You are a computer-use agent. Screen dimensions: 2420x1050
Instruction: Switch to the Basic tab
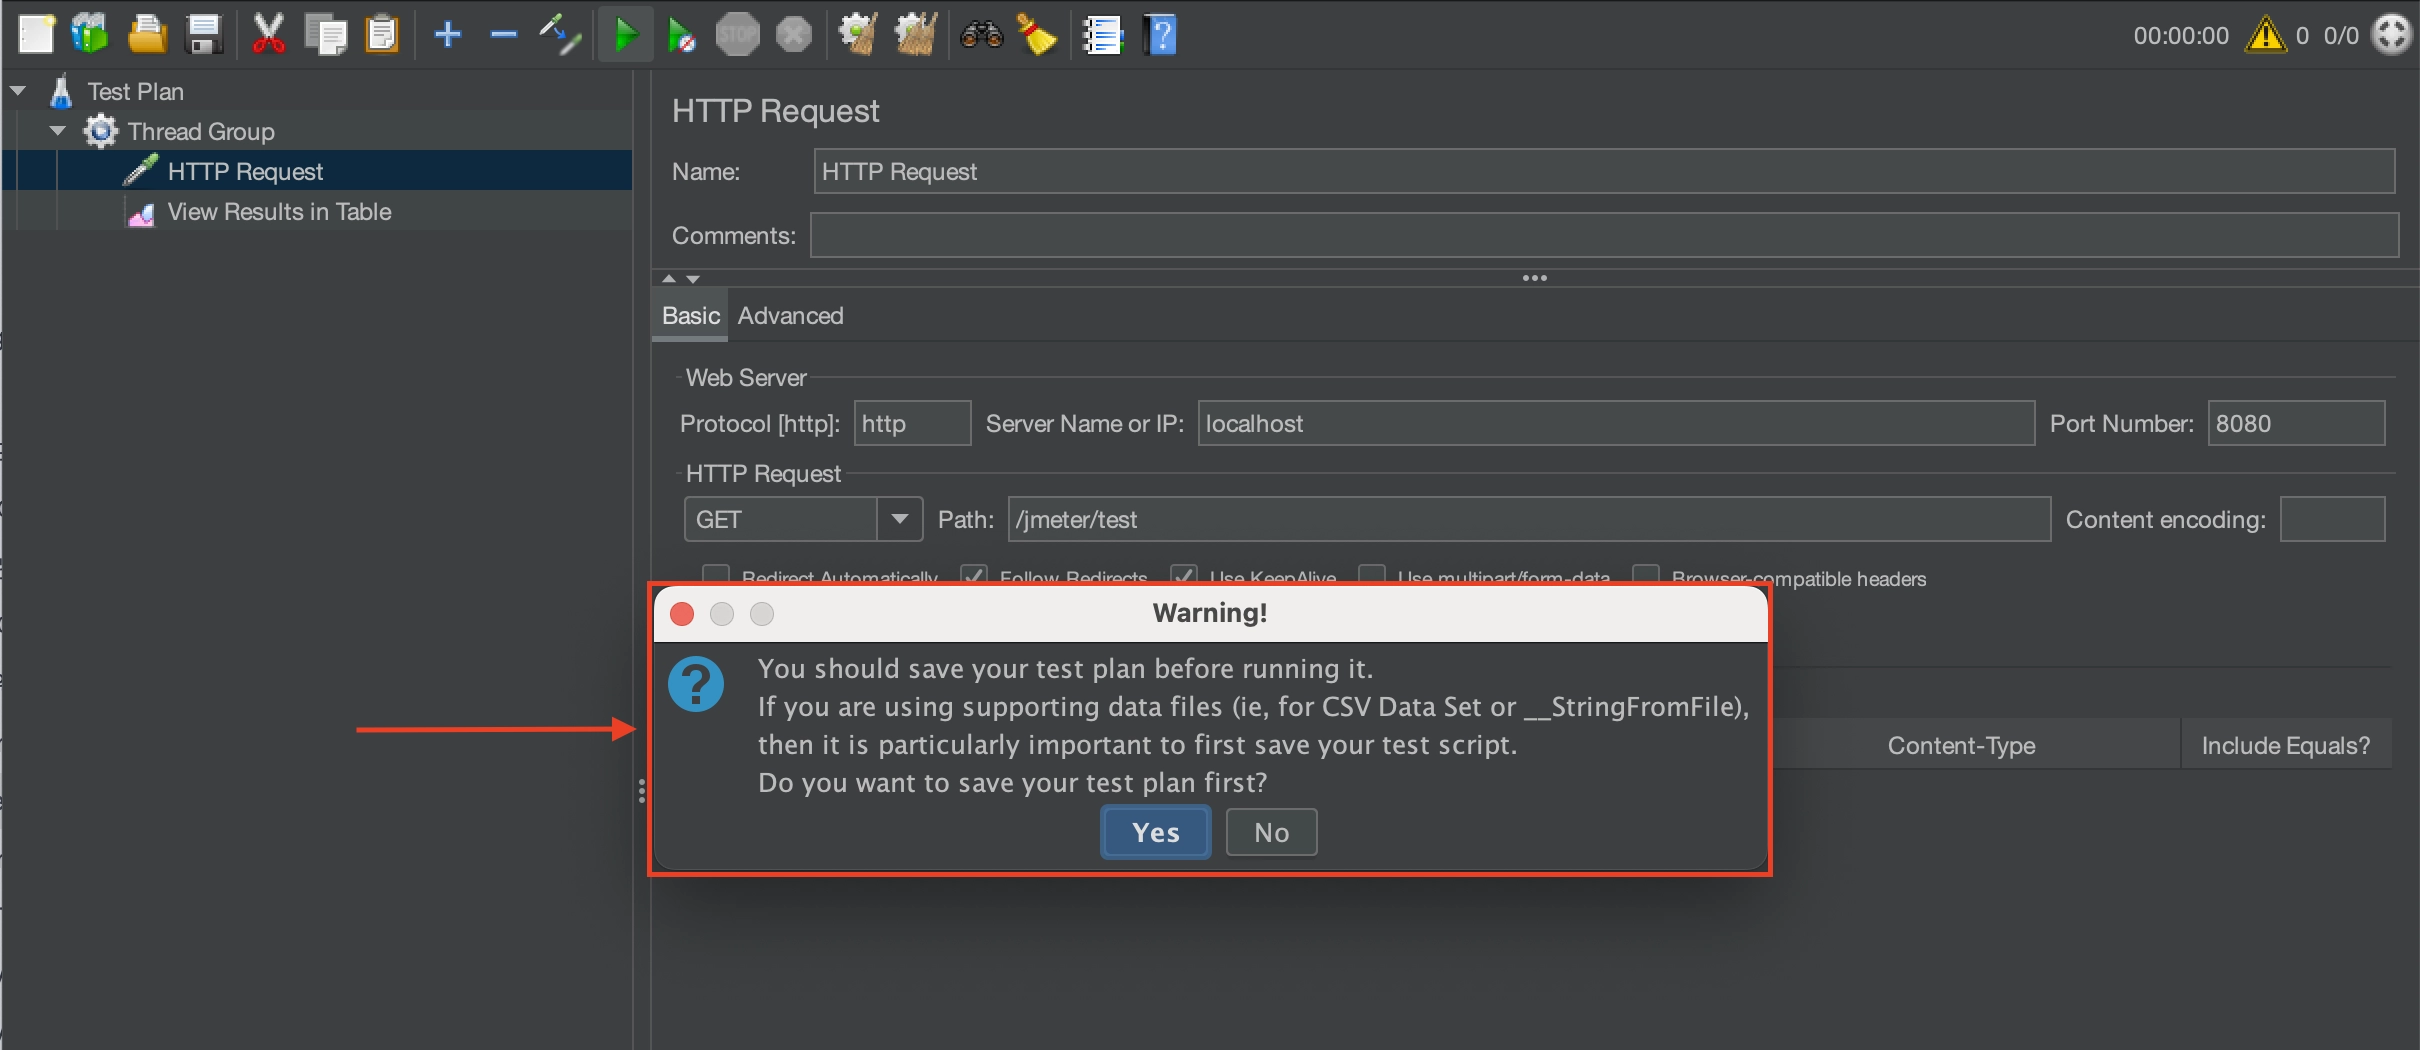pos(690,315)
